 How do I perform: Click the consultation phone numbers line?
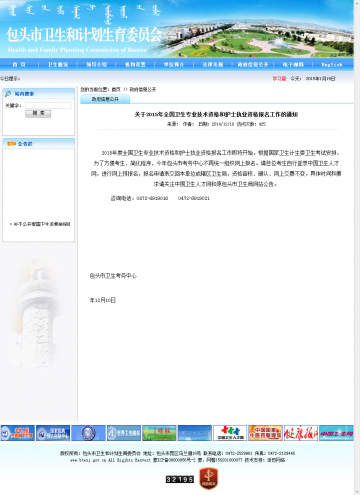[x=160, y=198]
